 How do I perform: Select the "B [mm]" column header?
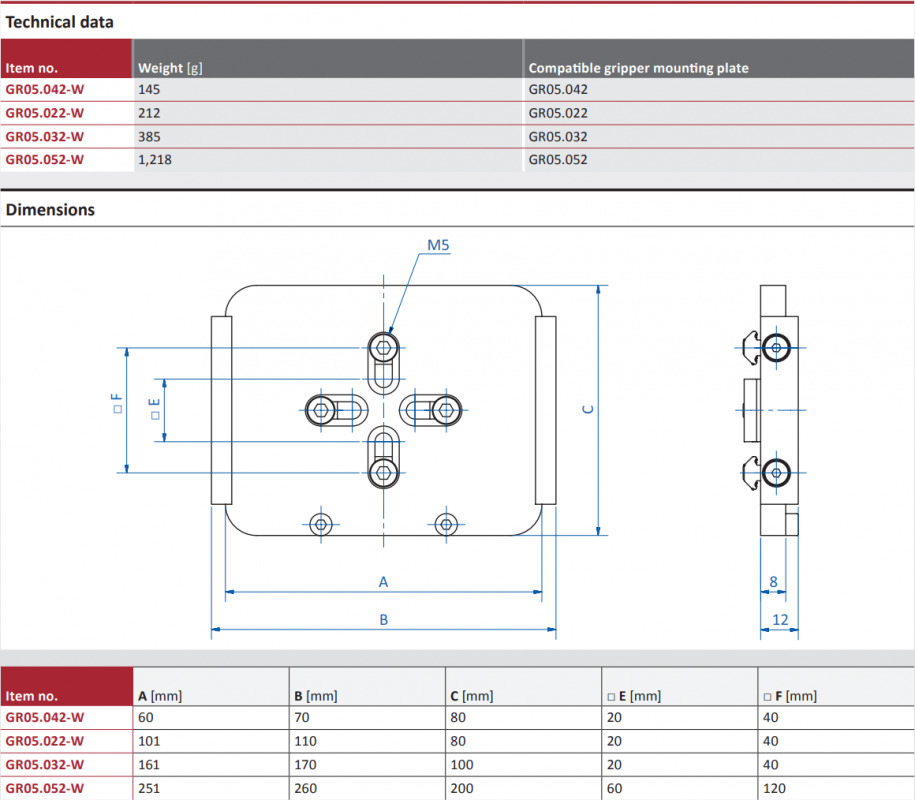click(316, 696)
